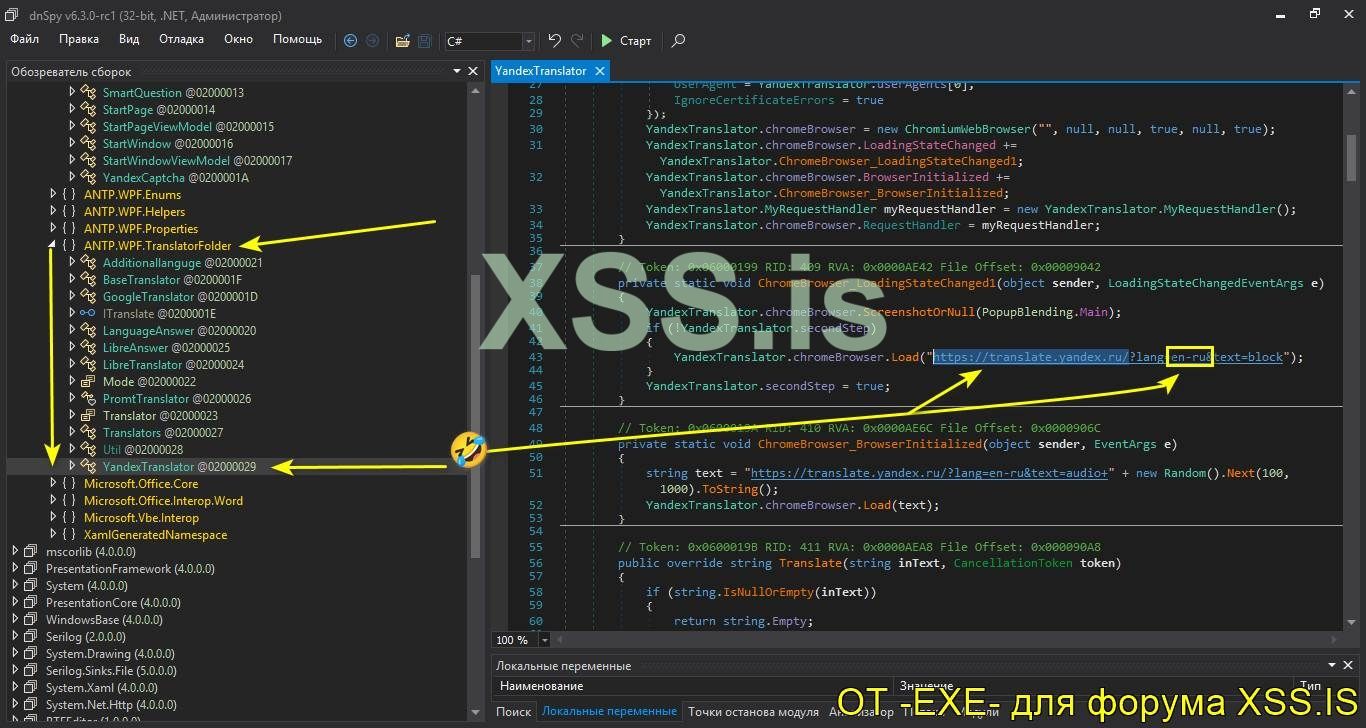Close the Обозреватель сборок panel
The image size is (1366, 728).
(473, 71)
